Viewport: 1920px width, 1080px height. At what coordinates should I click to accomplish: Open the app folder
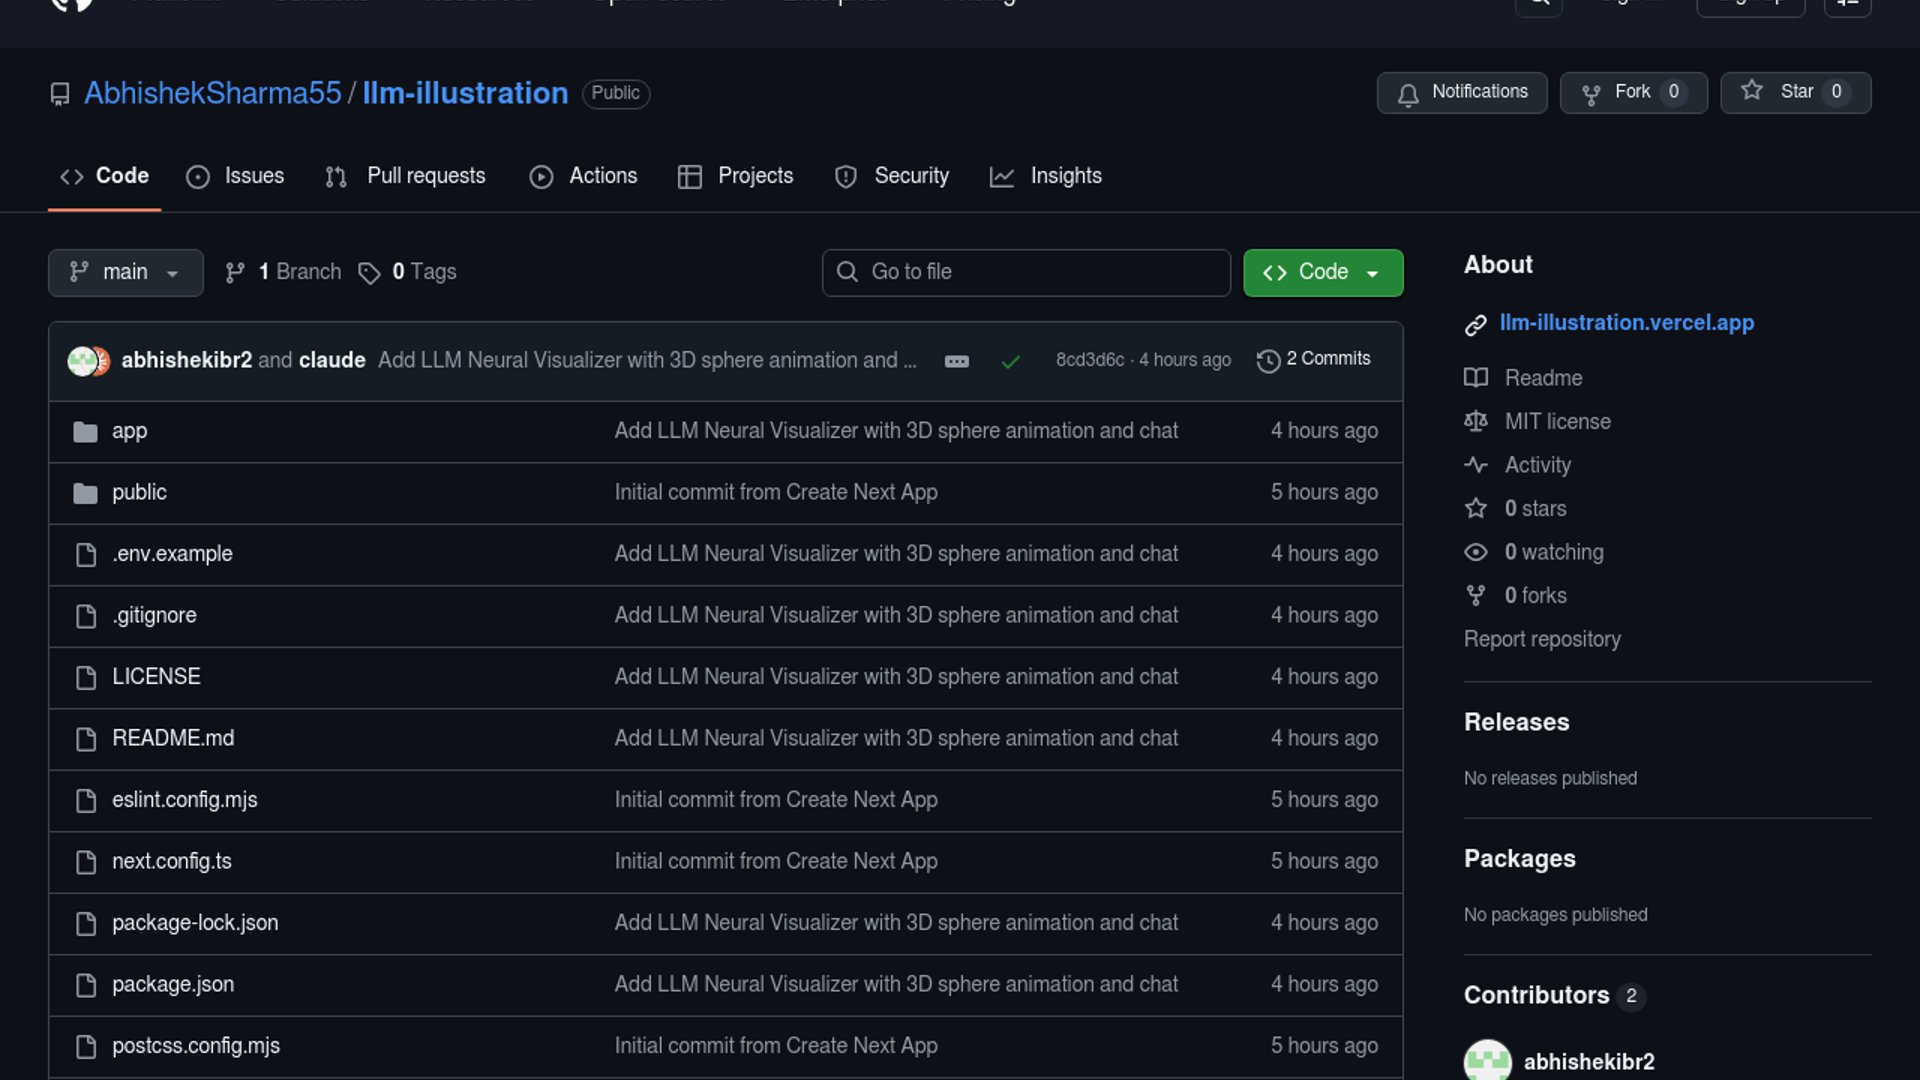129,431
